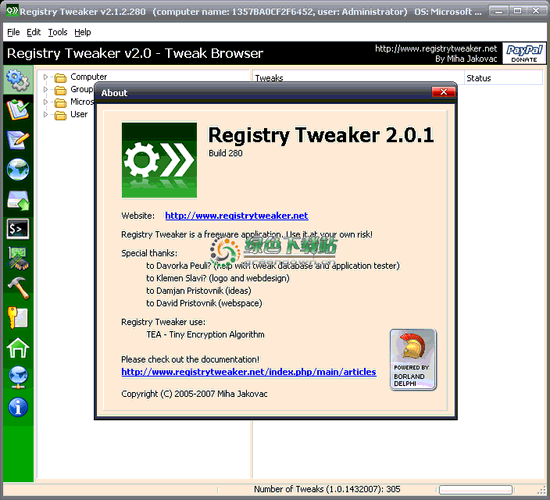Click the David Pristovnik (webspace) line
The image size is (550, 500).
(x=204, y=303)
